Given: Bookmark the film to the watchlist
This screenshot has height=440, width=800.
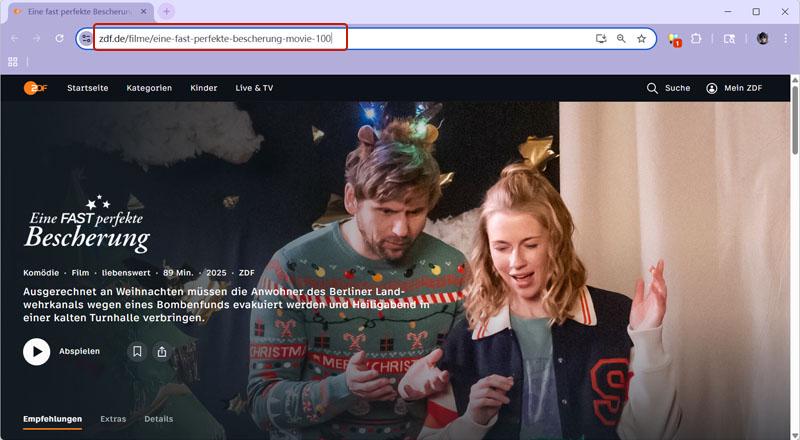Looking at the screenshot, I should (137, 351).
